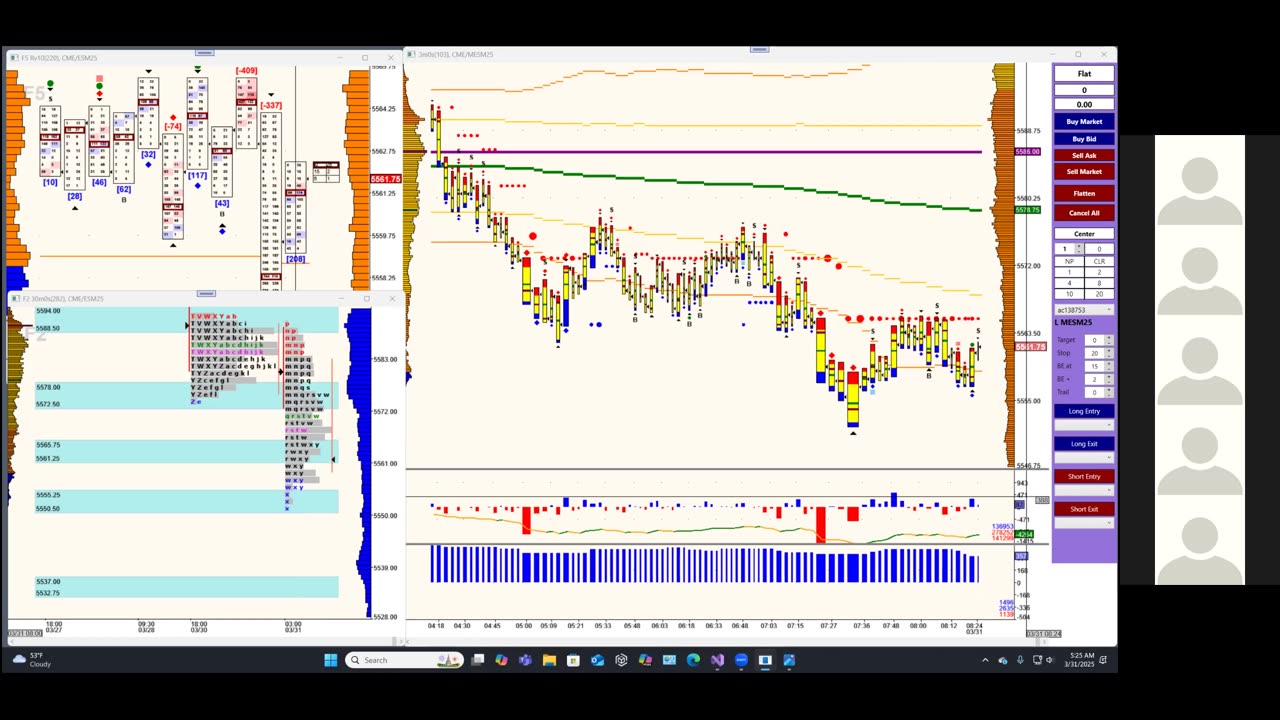Click the Sell Ask button

pyautogui.click(x=1084, y=155)
